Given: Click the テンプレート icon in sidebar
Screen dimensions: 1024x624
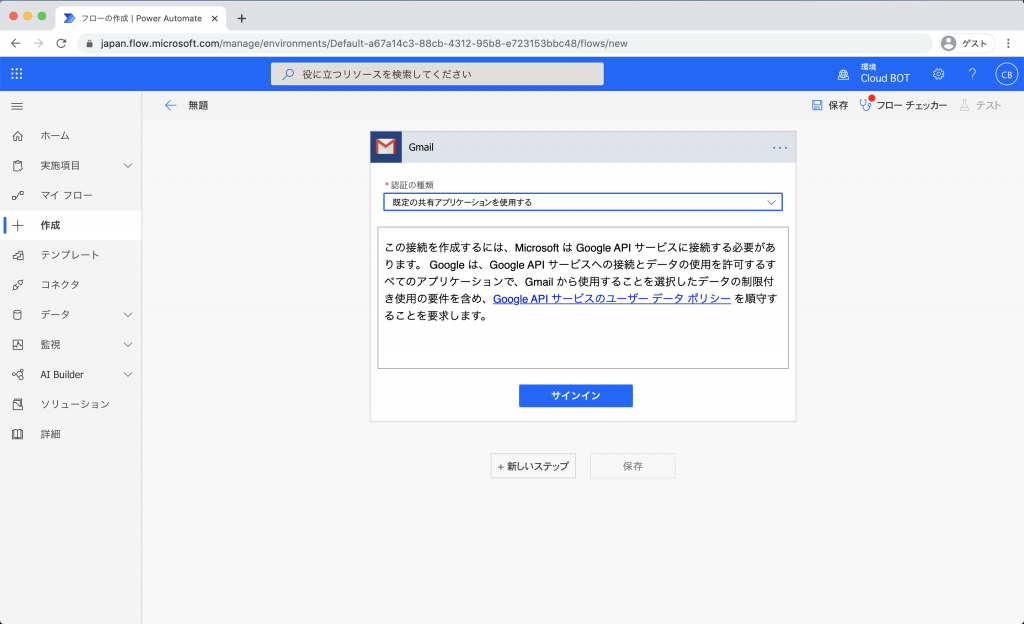Looking at the screenshot, I should pyautogui.click(x=18, y=255).
